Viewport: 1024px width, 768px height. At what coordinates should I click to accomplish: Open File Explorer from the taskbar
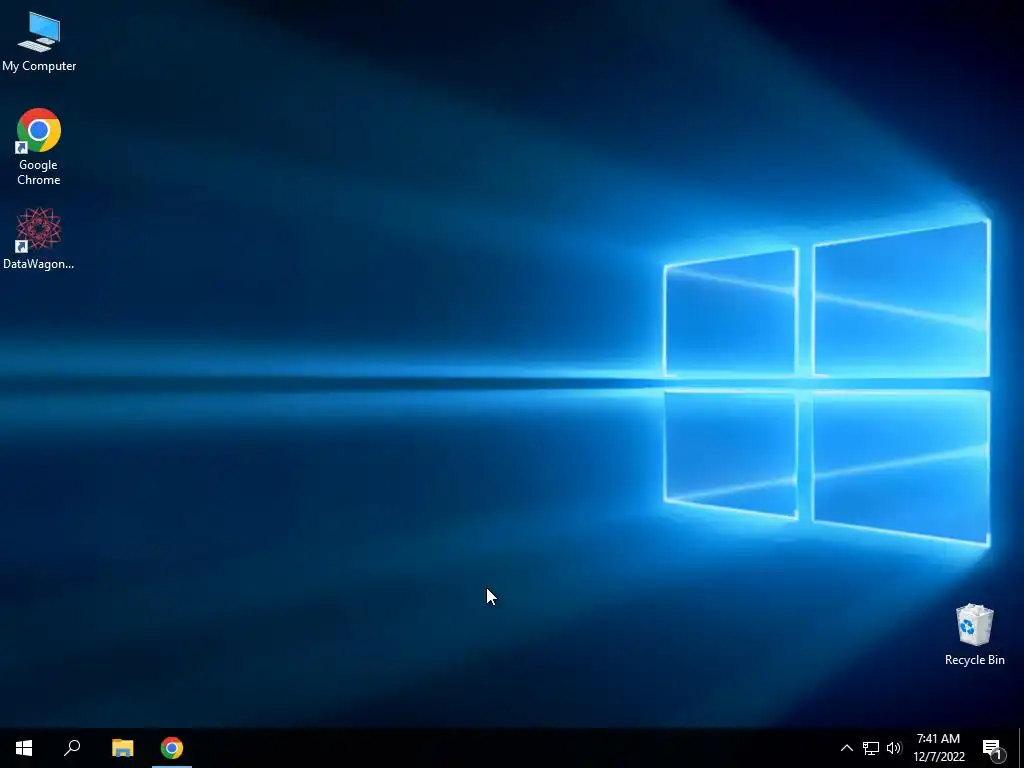[123, 748]
